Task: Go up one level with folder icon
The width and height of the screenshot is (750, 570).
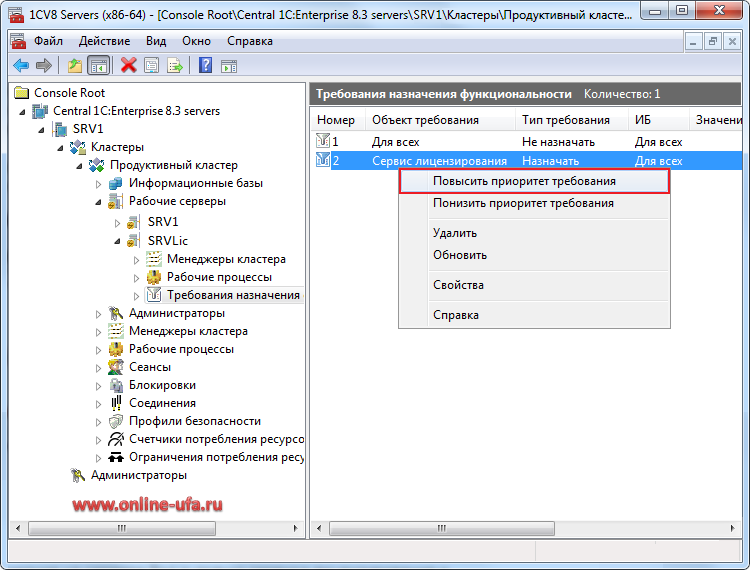Action: pyautogui.click(x=75, y=65)
